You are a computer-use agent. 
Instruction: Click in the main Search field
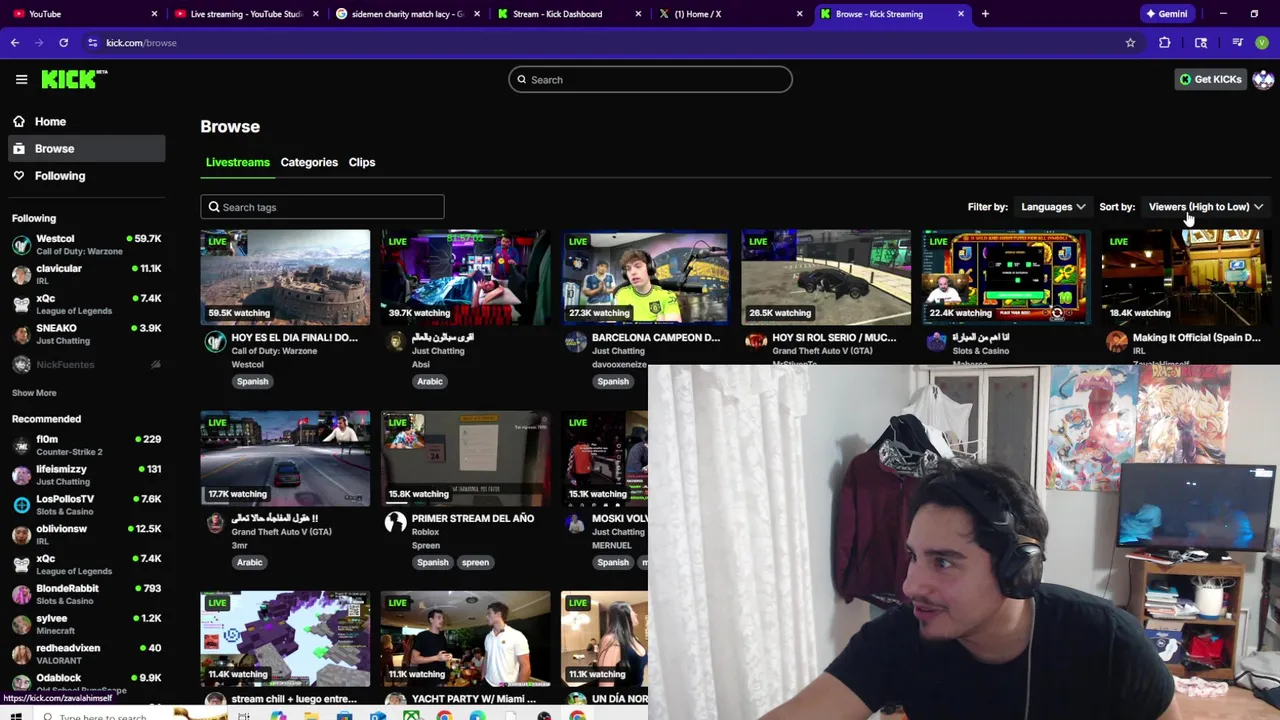650,80
